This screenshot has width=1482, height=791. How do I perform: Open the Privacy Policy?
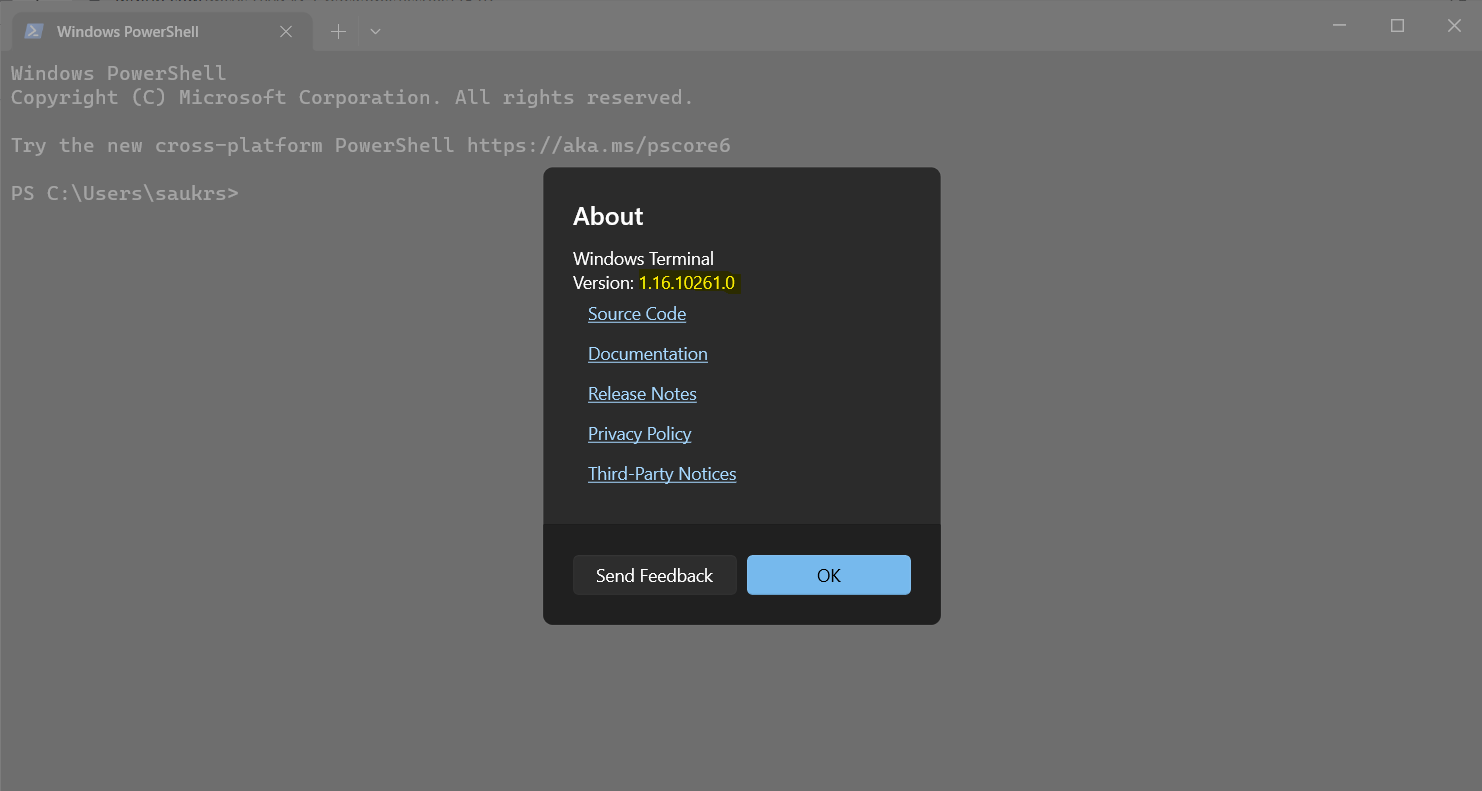click(x=639, y=433)
